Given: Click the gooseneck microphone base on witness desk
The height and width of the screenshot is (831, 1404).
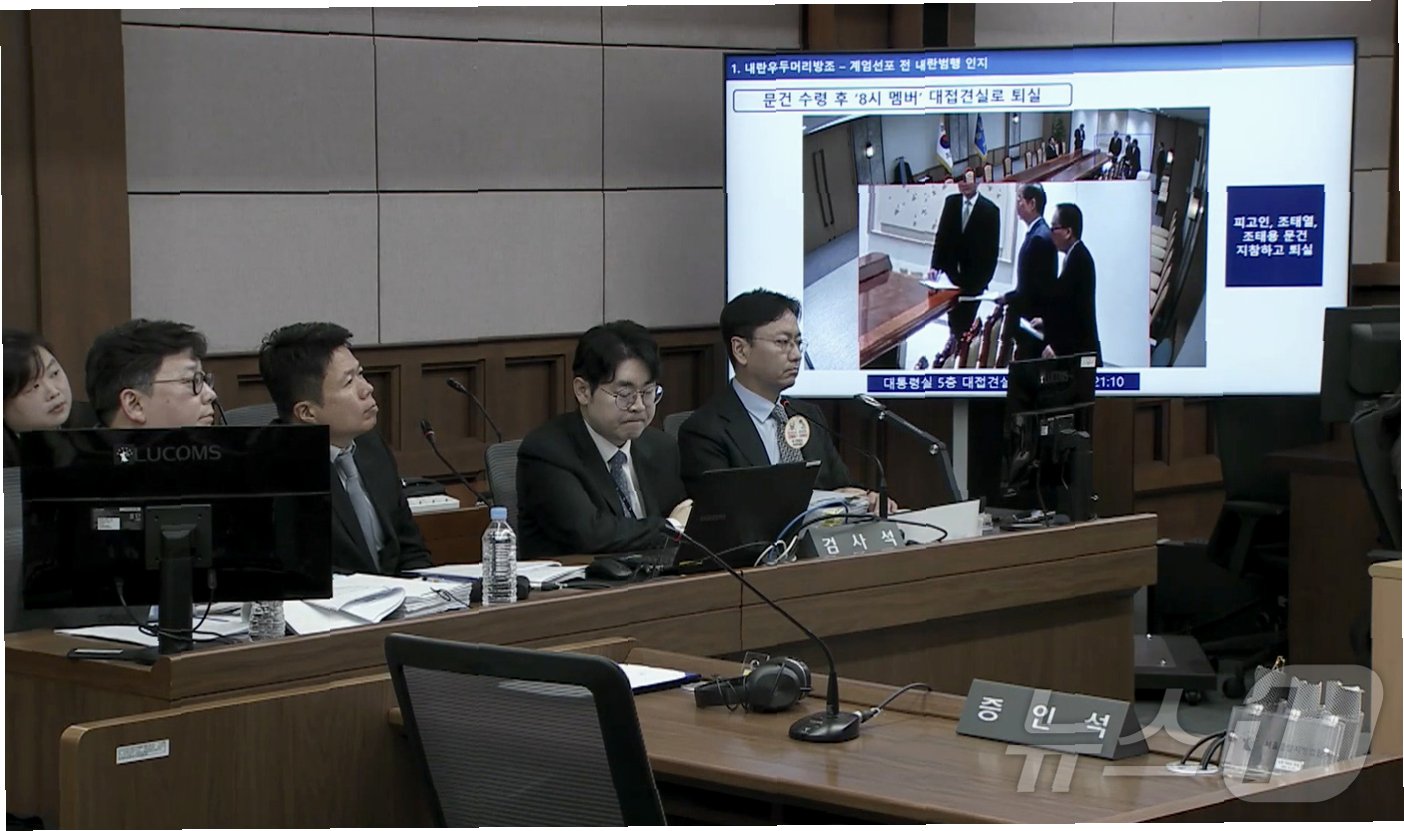Looking at the screenshot, I should point(824,725).
